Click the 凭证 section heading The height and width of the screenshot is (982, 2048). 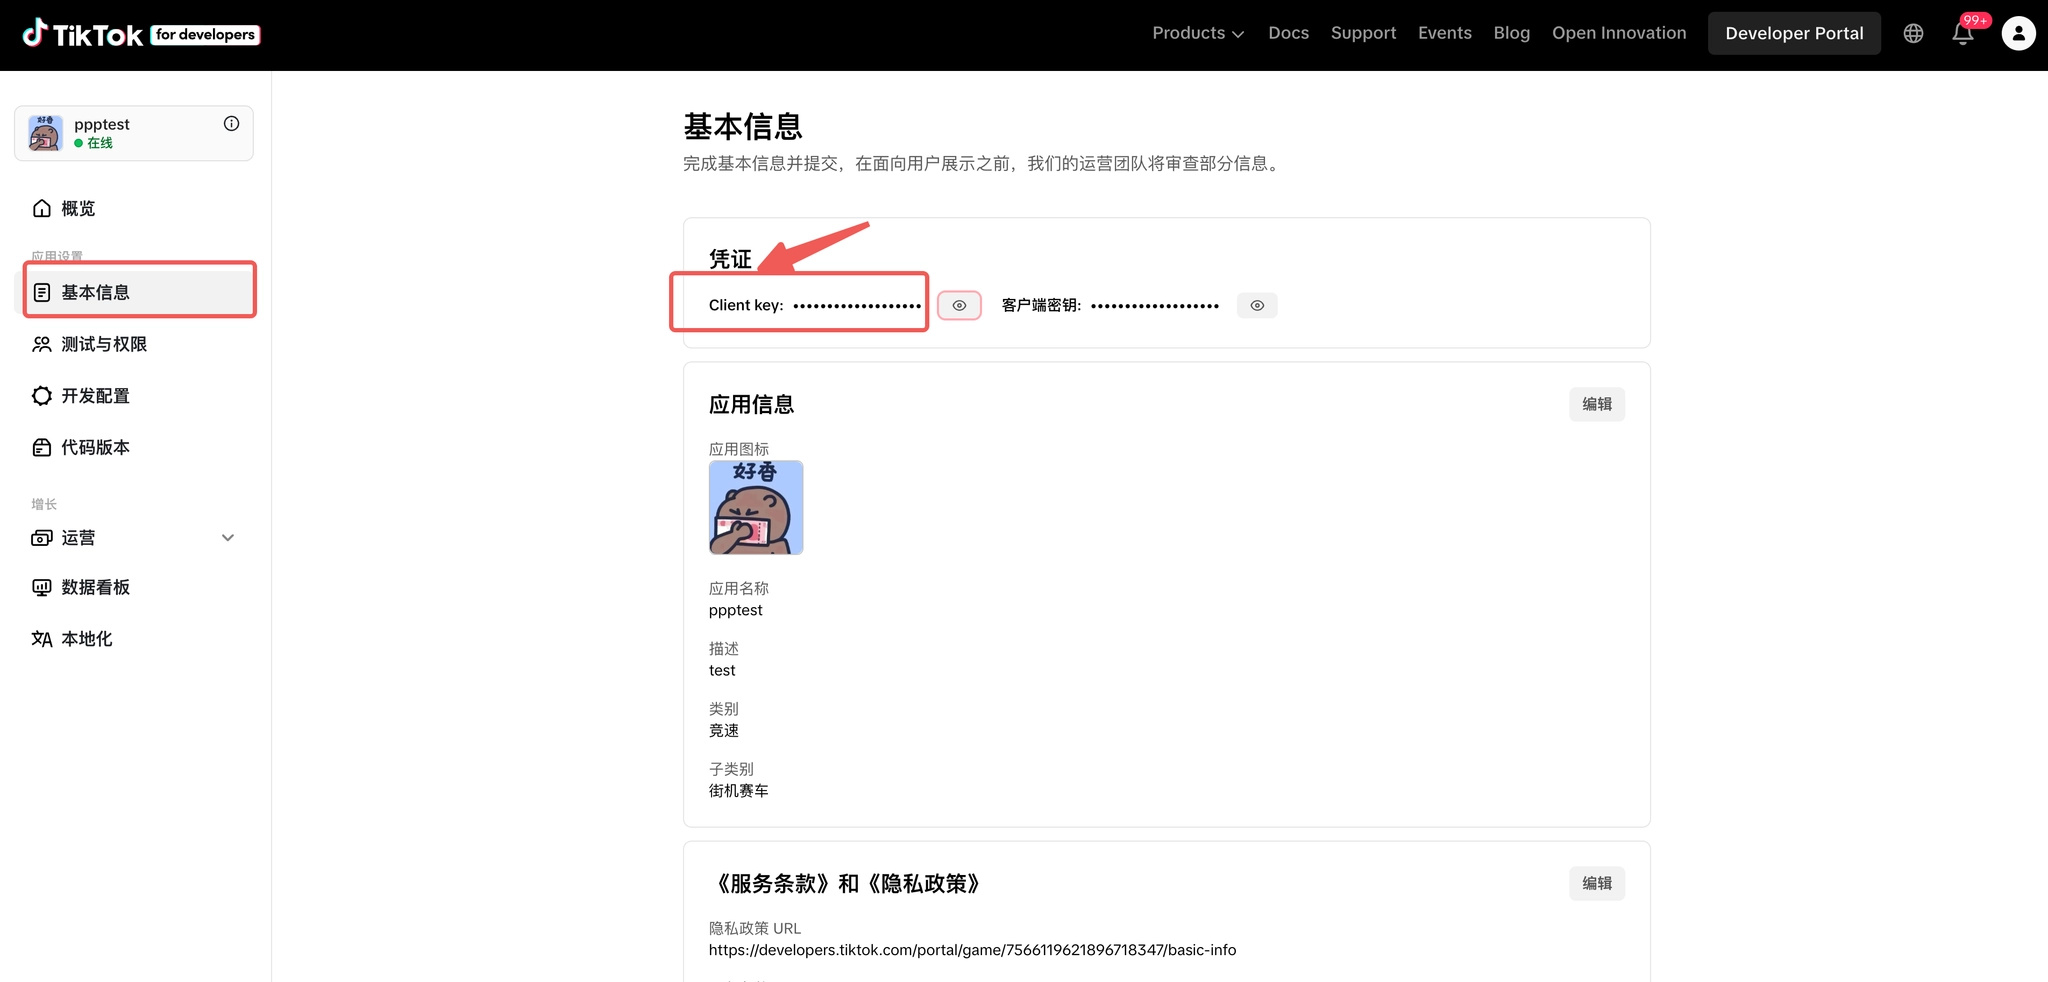click(730, 259)
